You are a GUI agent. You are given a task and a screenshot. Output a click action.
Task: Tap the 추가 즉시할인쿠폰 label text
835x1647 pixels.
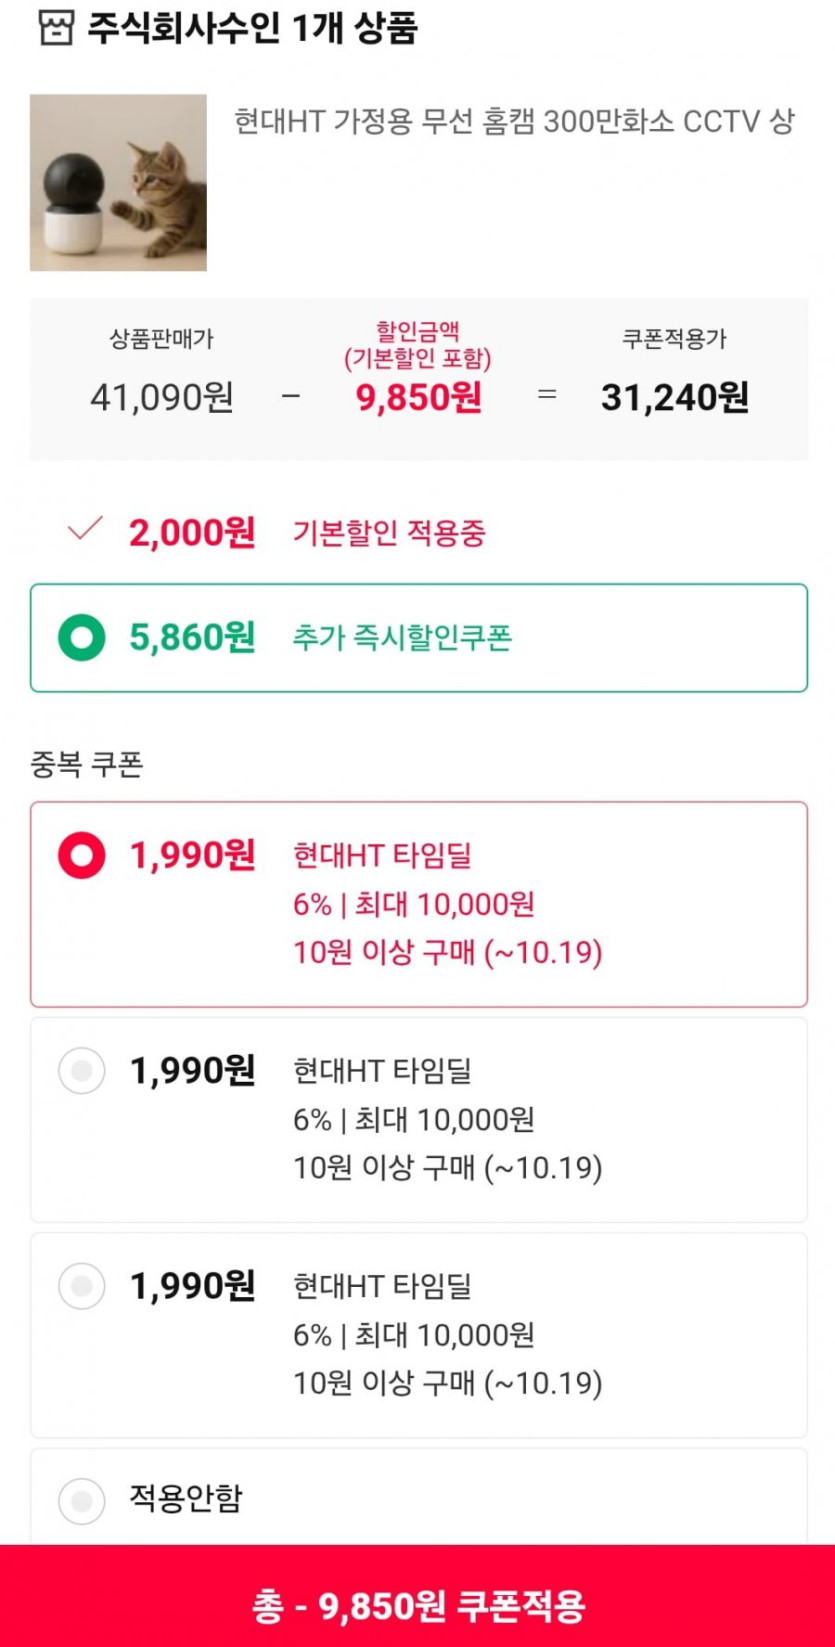click(402, 638)
